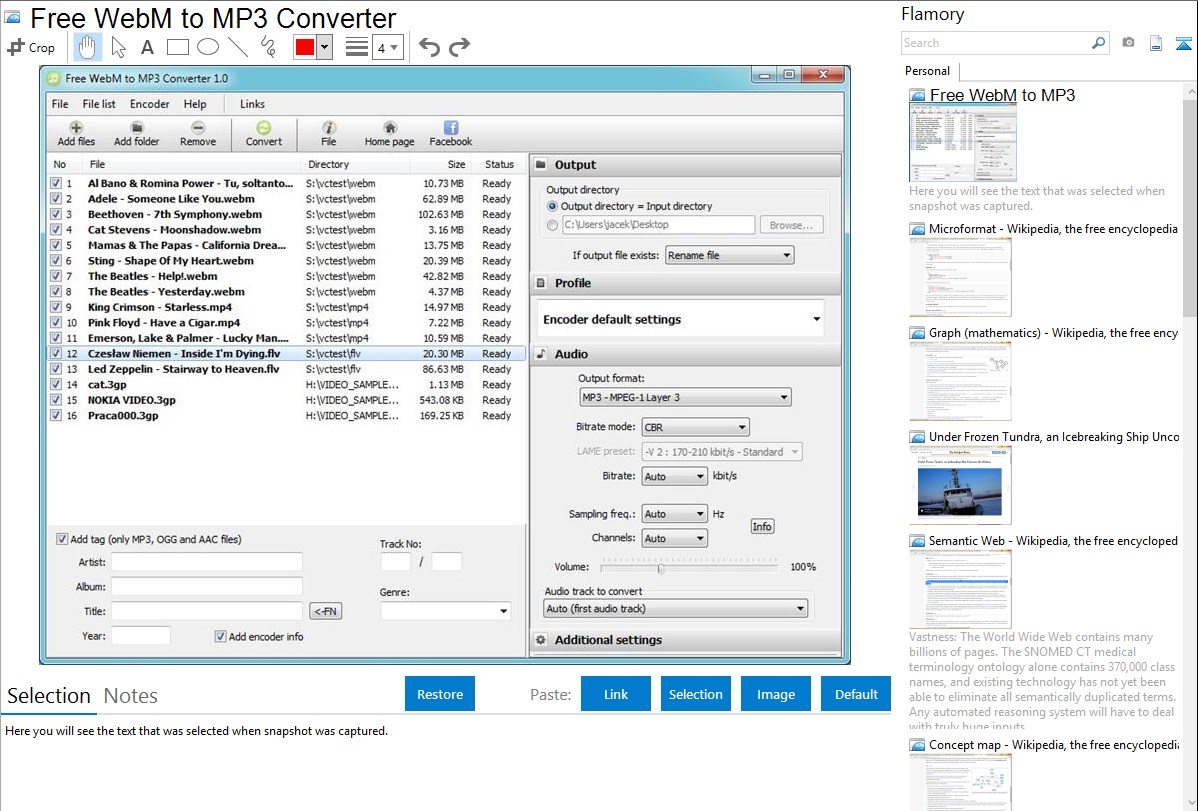Open the red color picker dropdown
1198x811 pixels.
coord(324,47)
